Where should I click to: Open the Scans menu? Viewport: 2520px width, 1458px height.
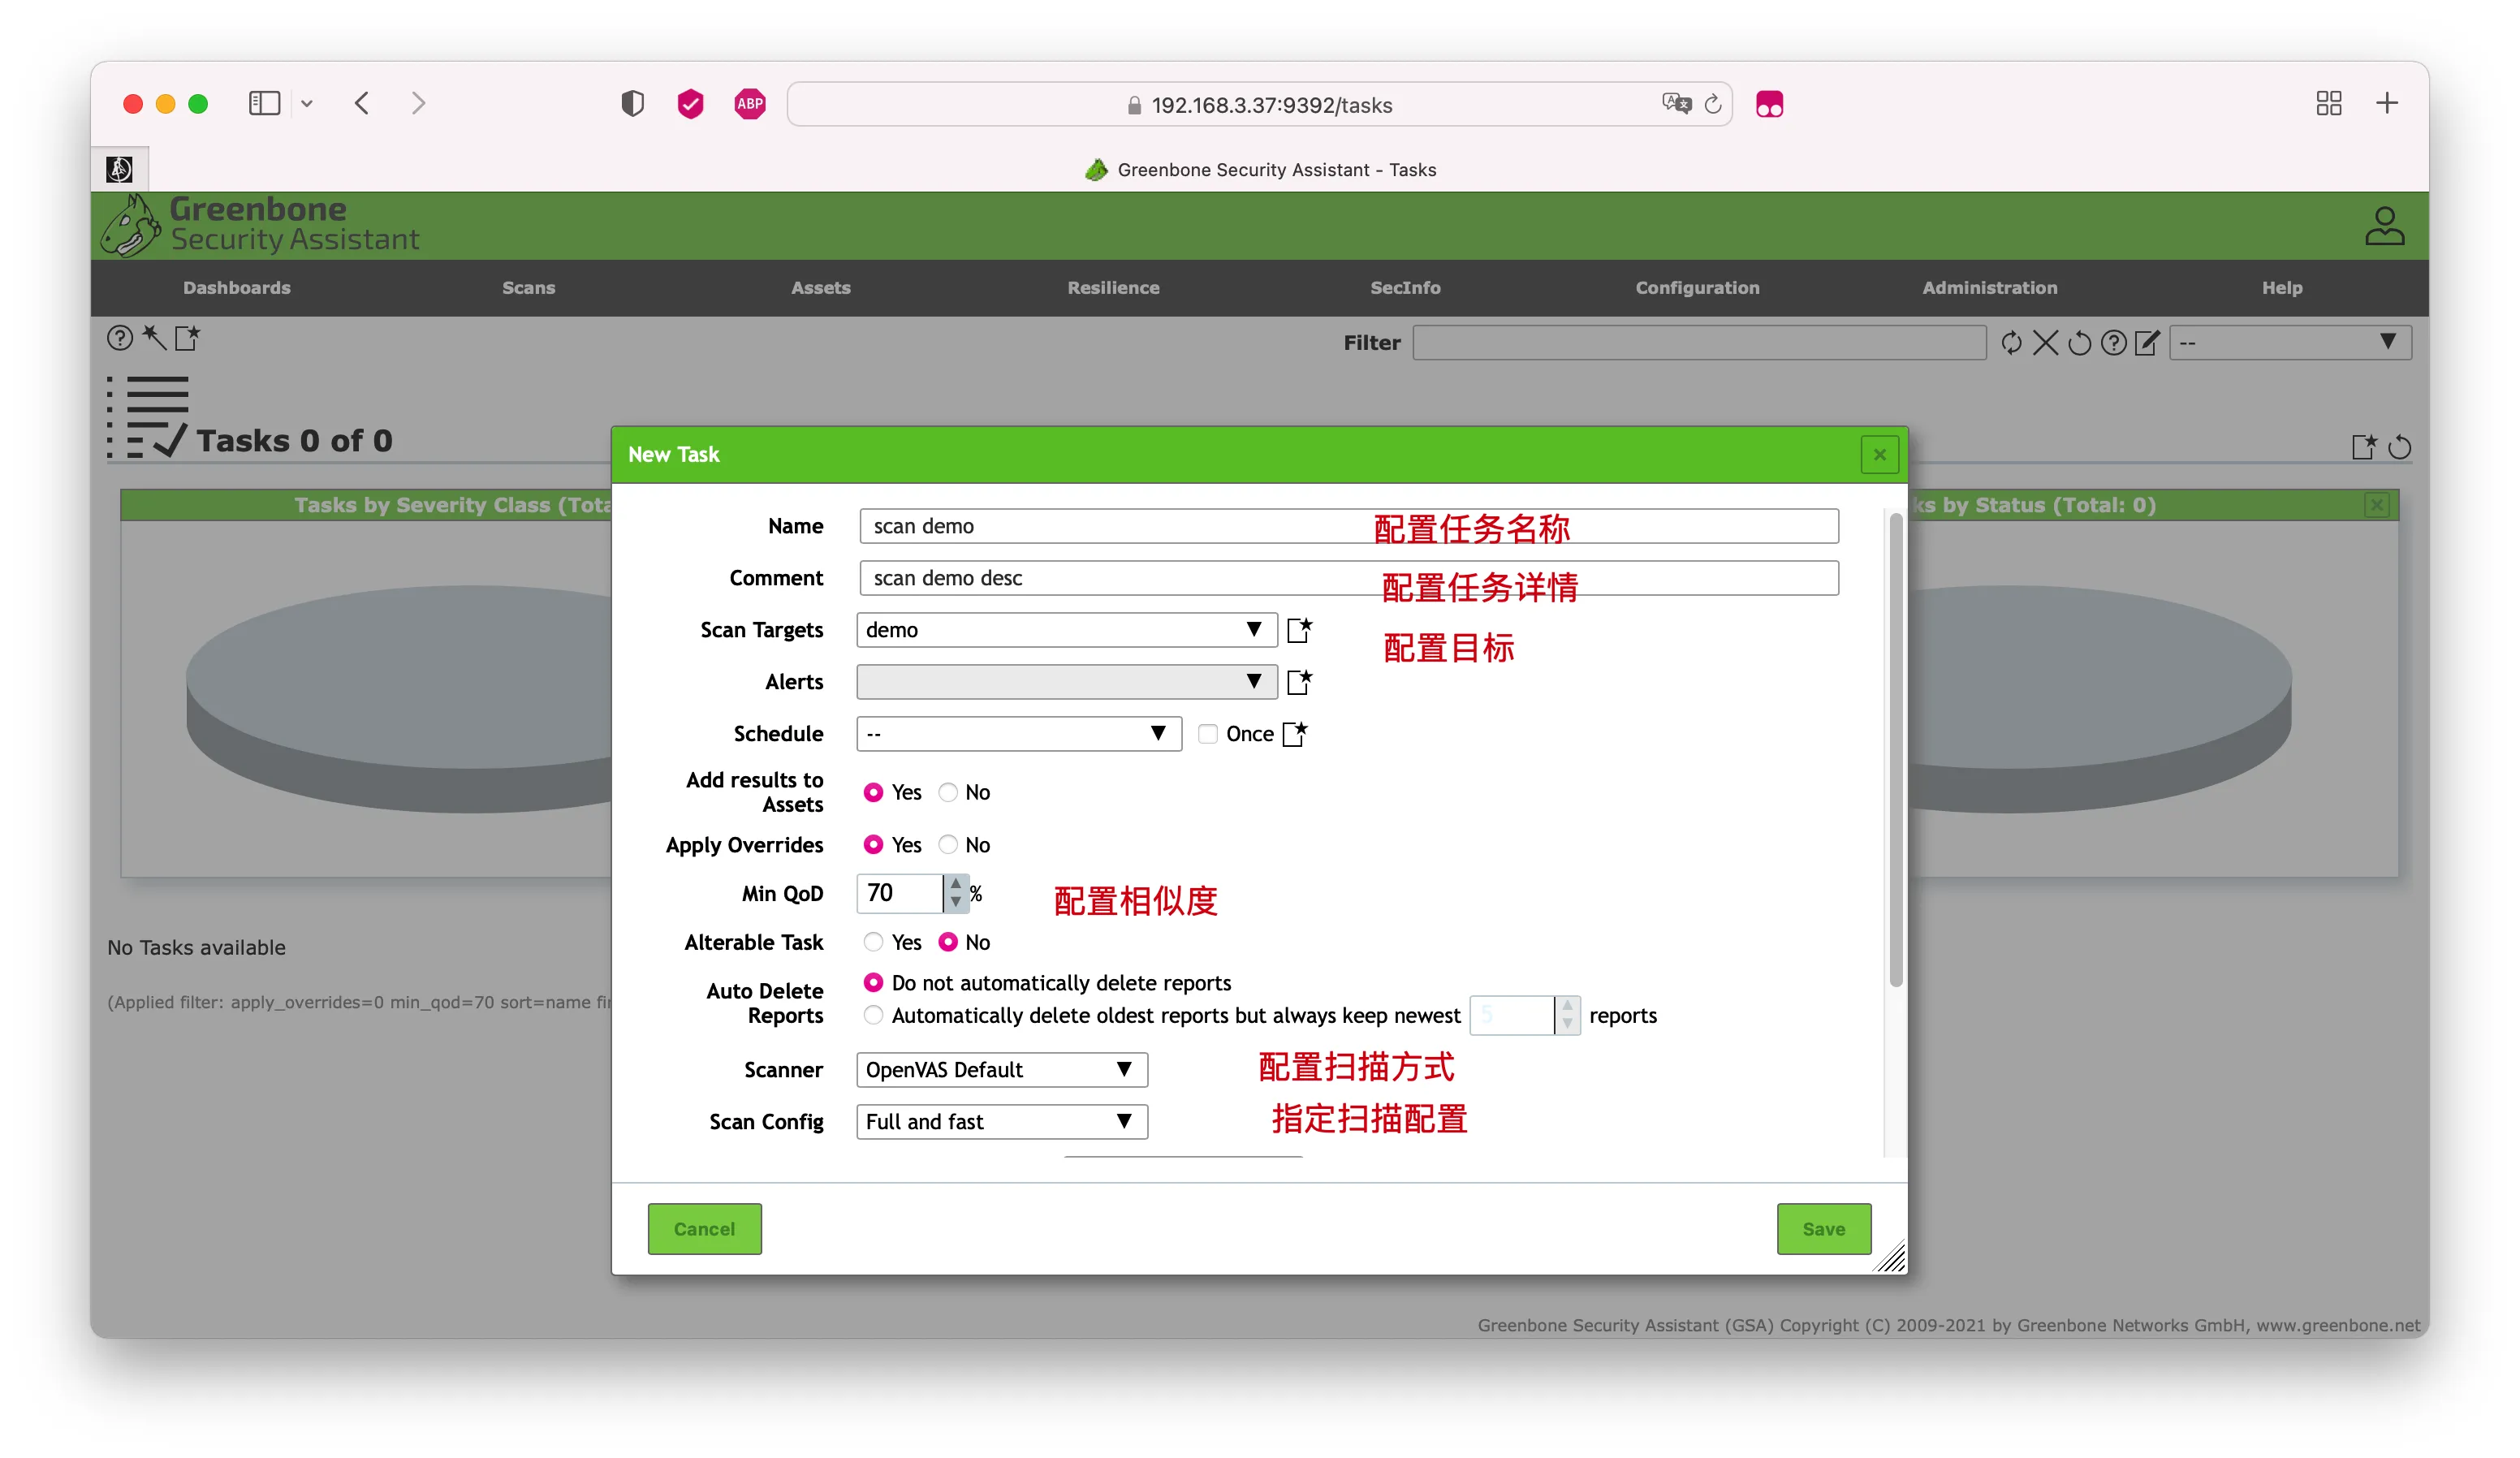pyautogui.click(x=528, y=288)
